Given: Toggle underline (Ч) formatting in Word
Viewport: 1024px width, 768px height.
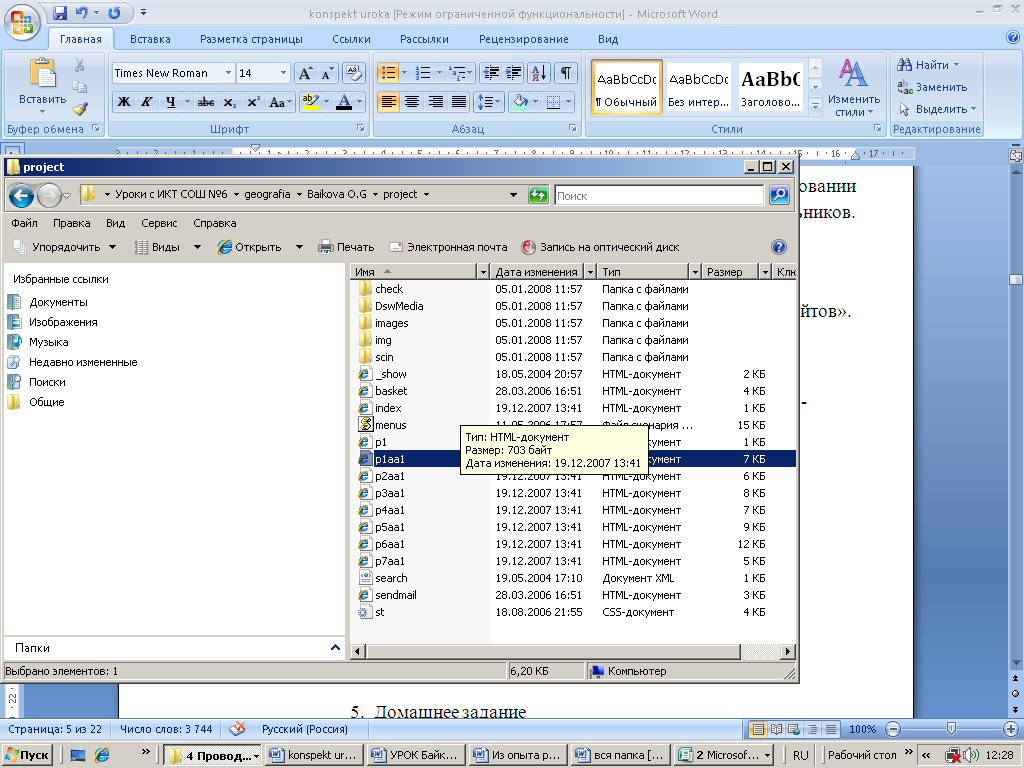Looking at the screenshot, I should 170,102.
